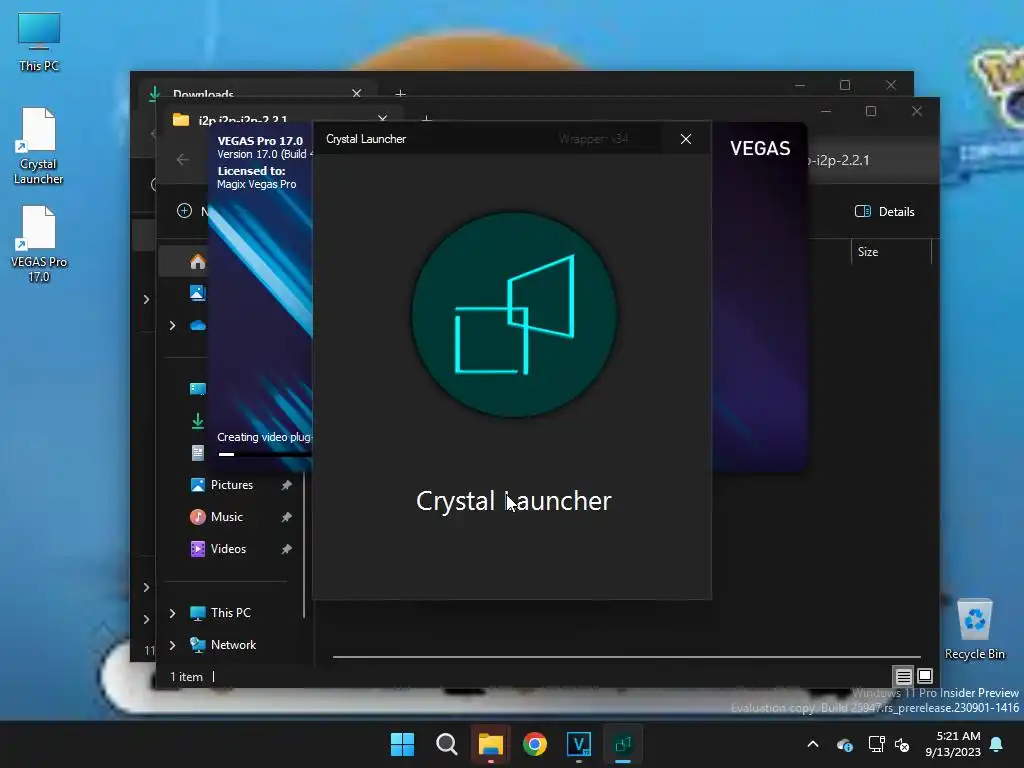Open OneDrive tray icon
The width and height of the screenshot is (1024, 768).
(844, 744)
